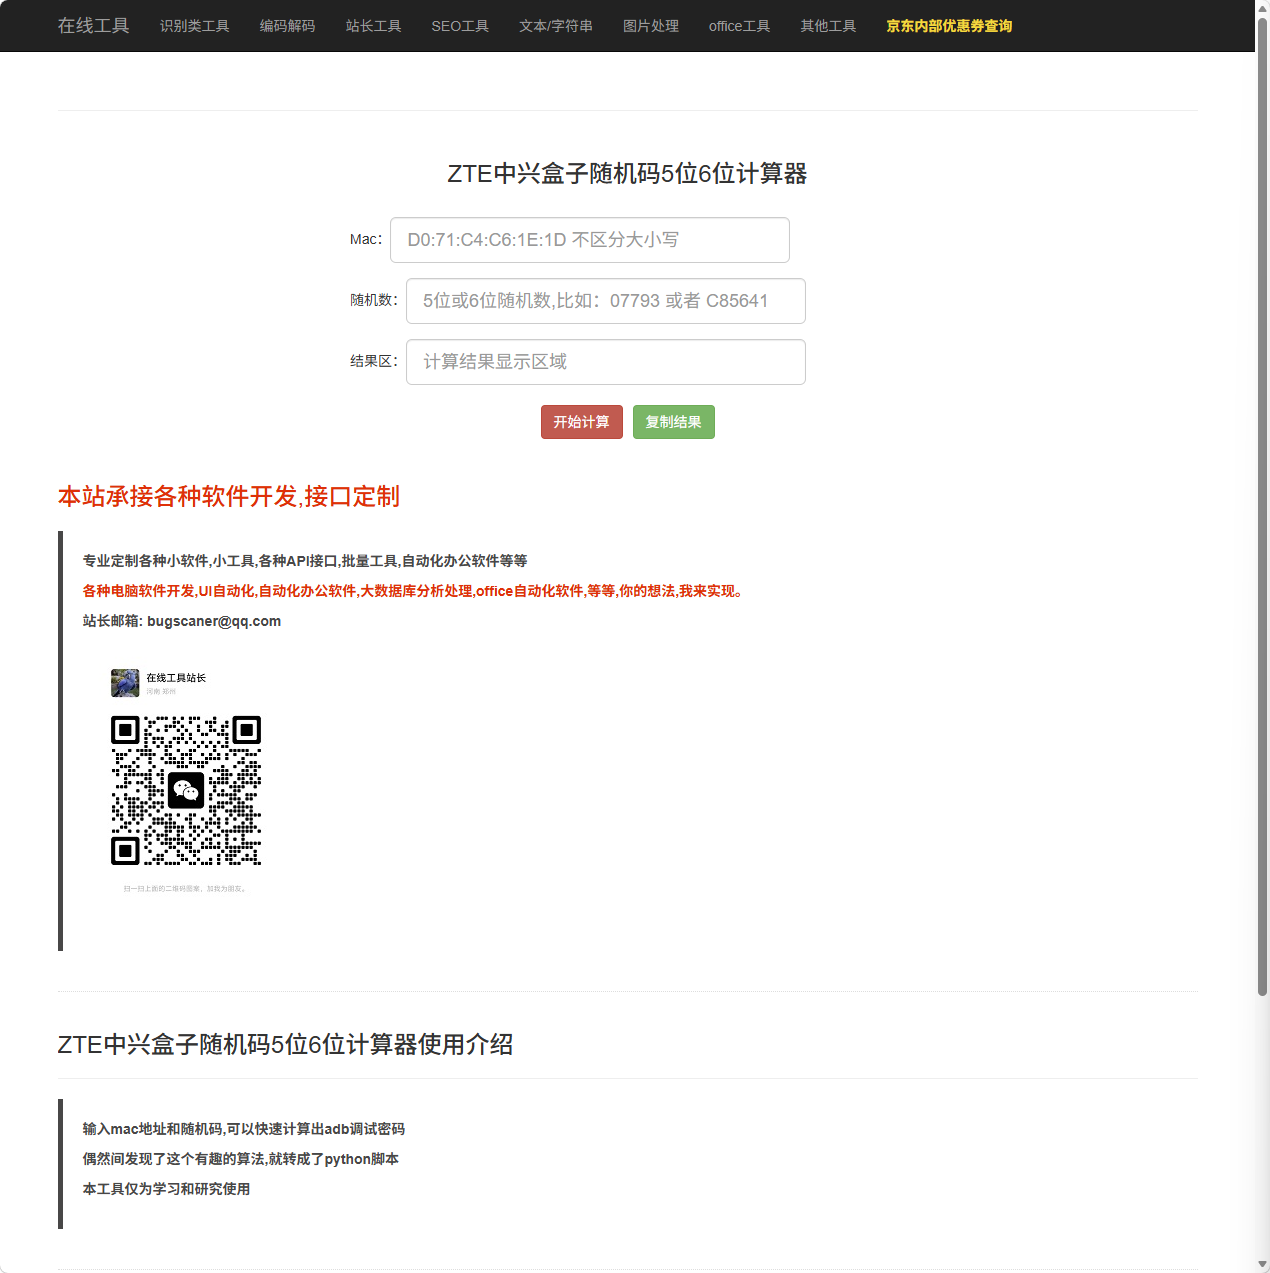Screen dimensions: 1270x1273
Task: Click the 在线工具站长 name label
Action: tap(176, 678)
